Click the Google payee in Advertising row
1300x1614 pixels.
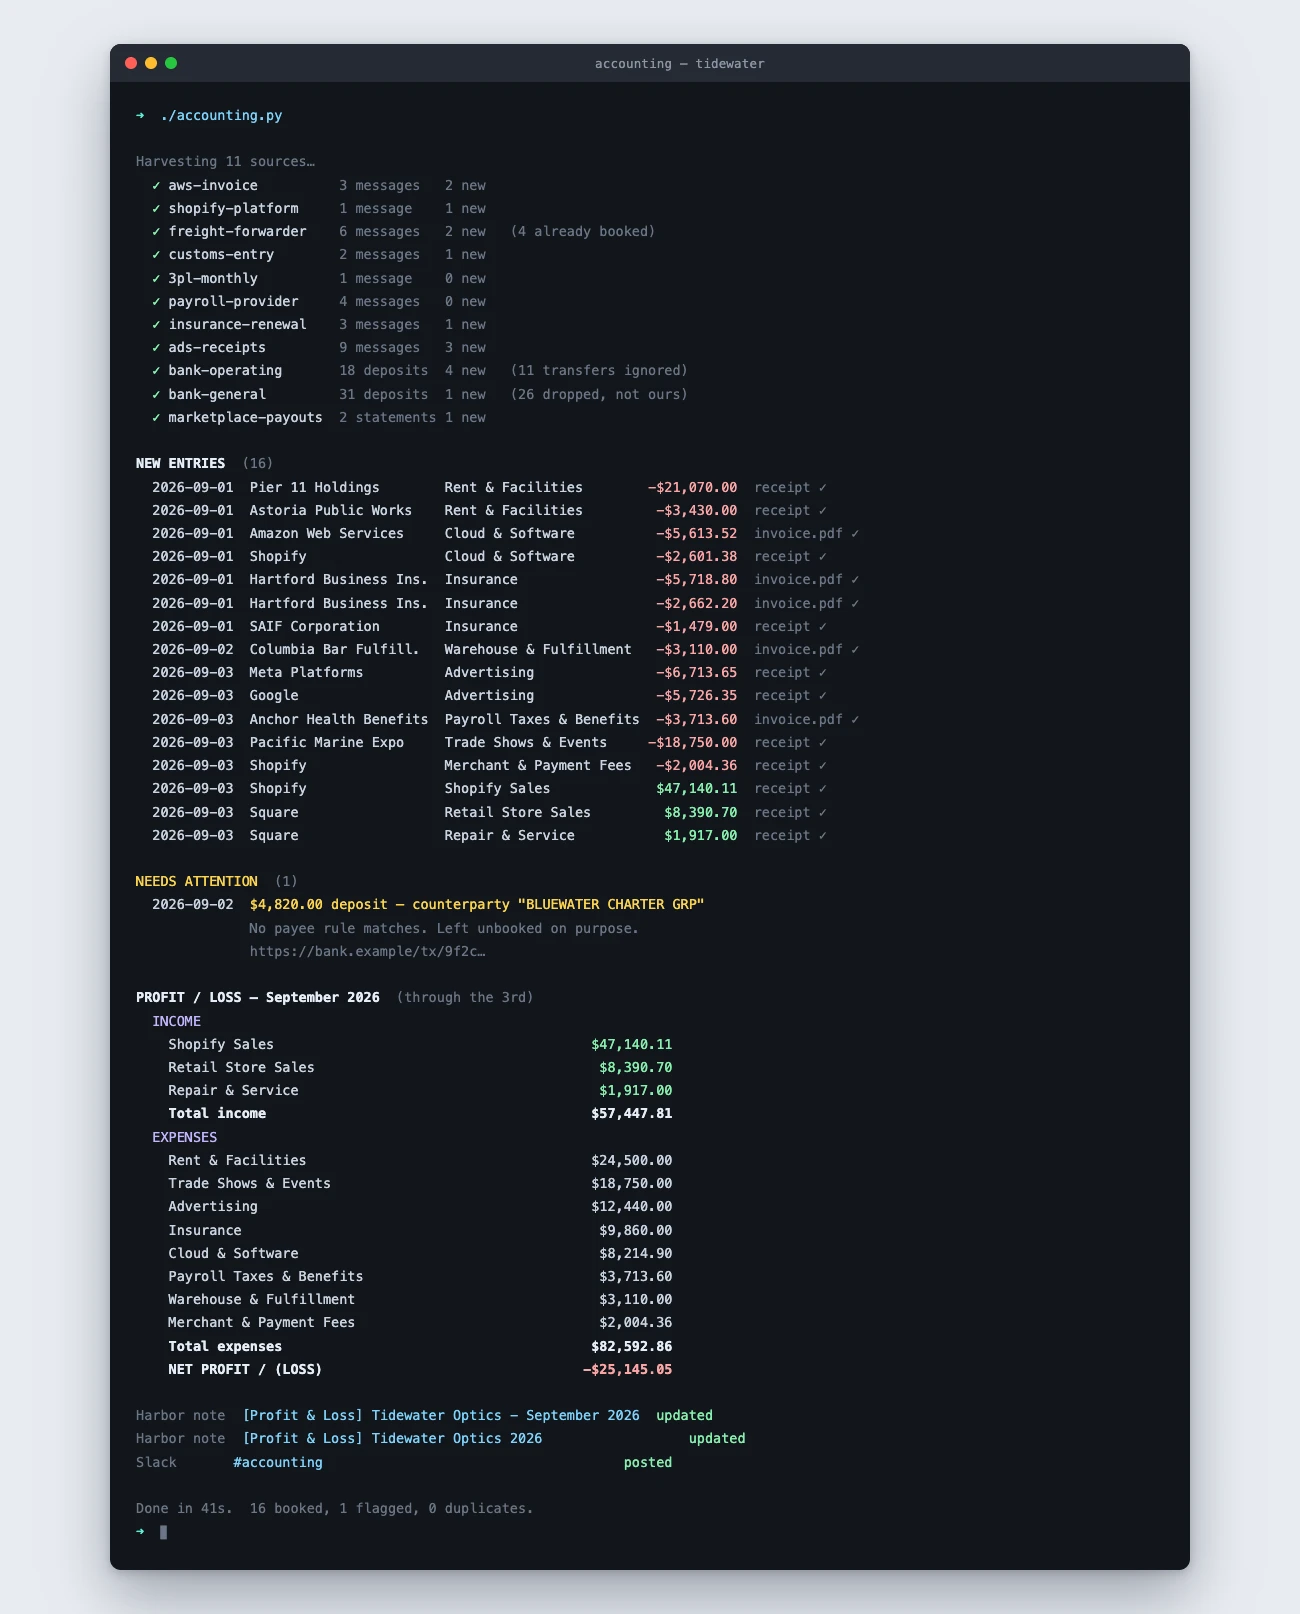[x=274, y=695]
